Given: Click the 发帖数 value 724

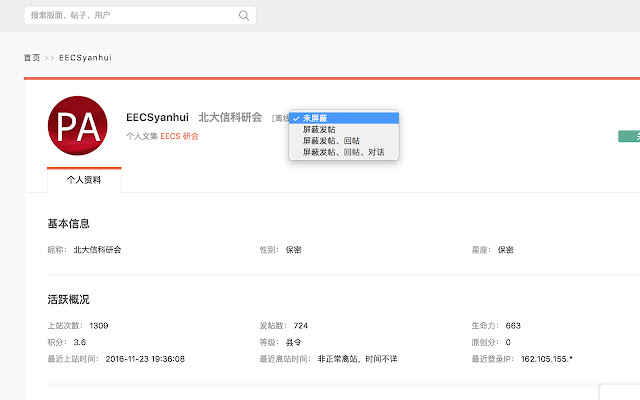Looking at the screenshot, I should [301, 326].
